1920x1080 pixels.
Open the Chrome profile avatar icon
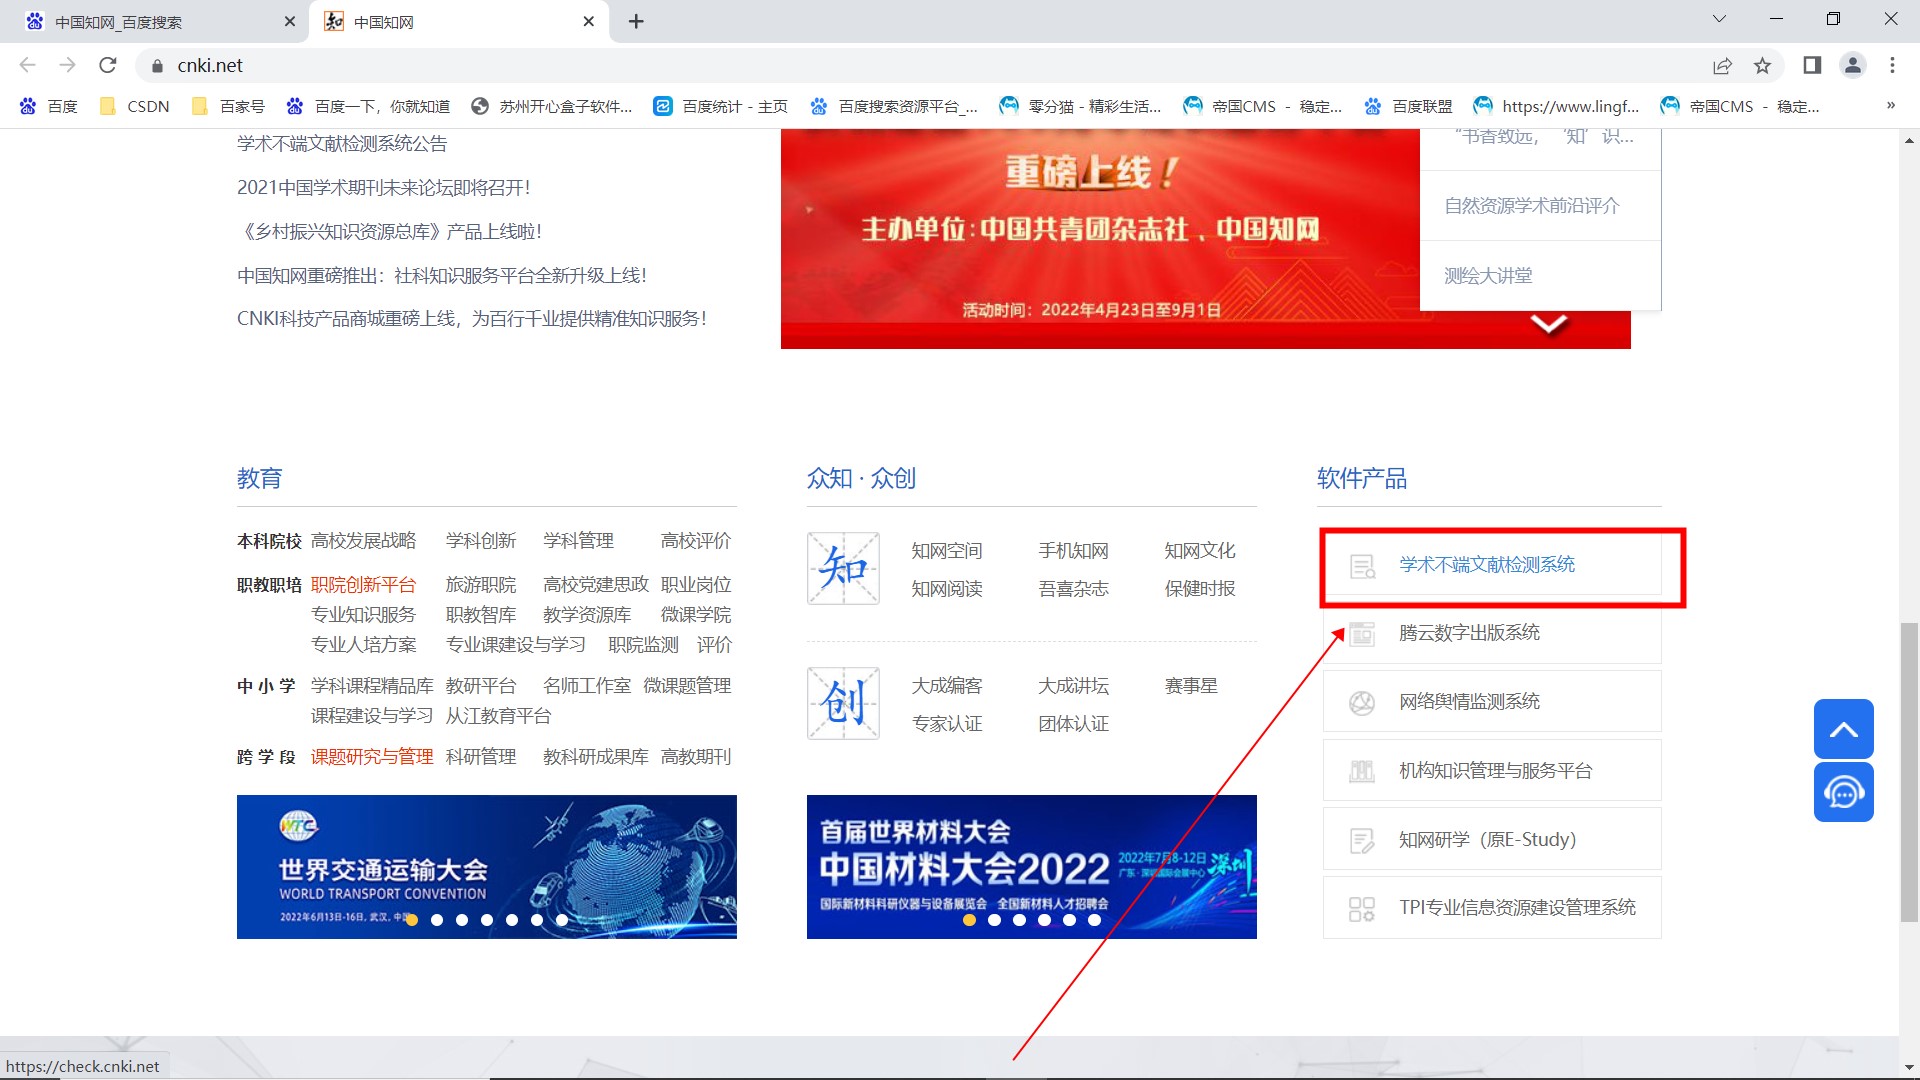(x=1852, y=66)
